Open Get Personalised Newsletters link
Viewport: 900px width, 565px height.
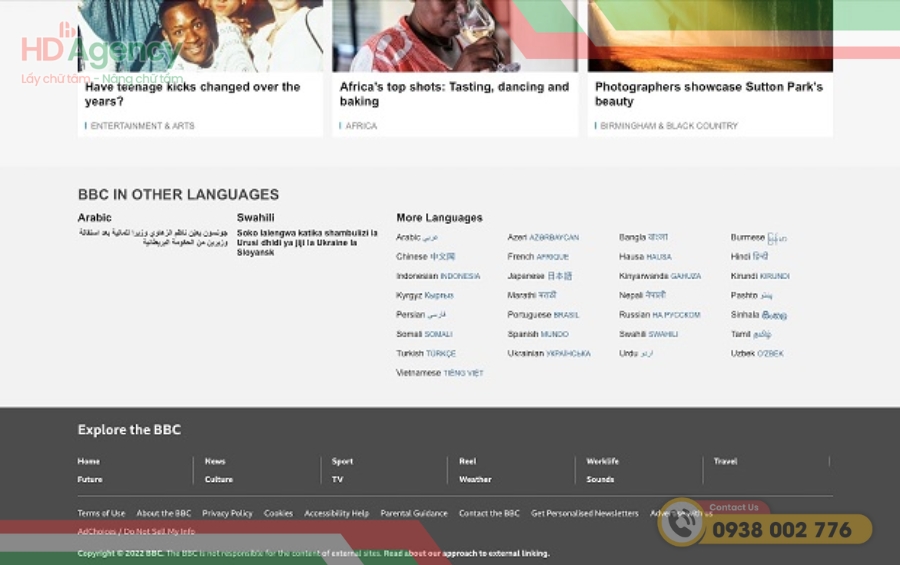coord(584,513)
